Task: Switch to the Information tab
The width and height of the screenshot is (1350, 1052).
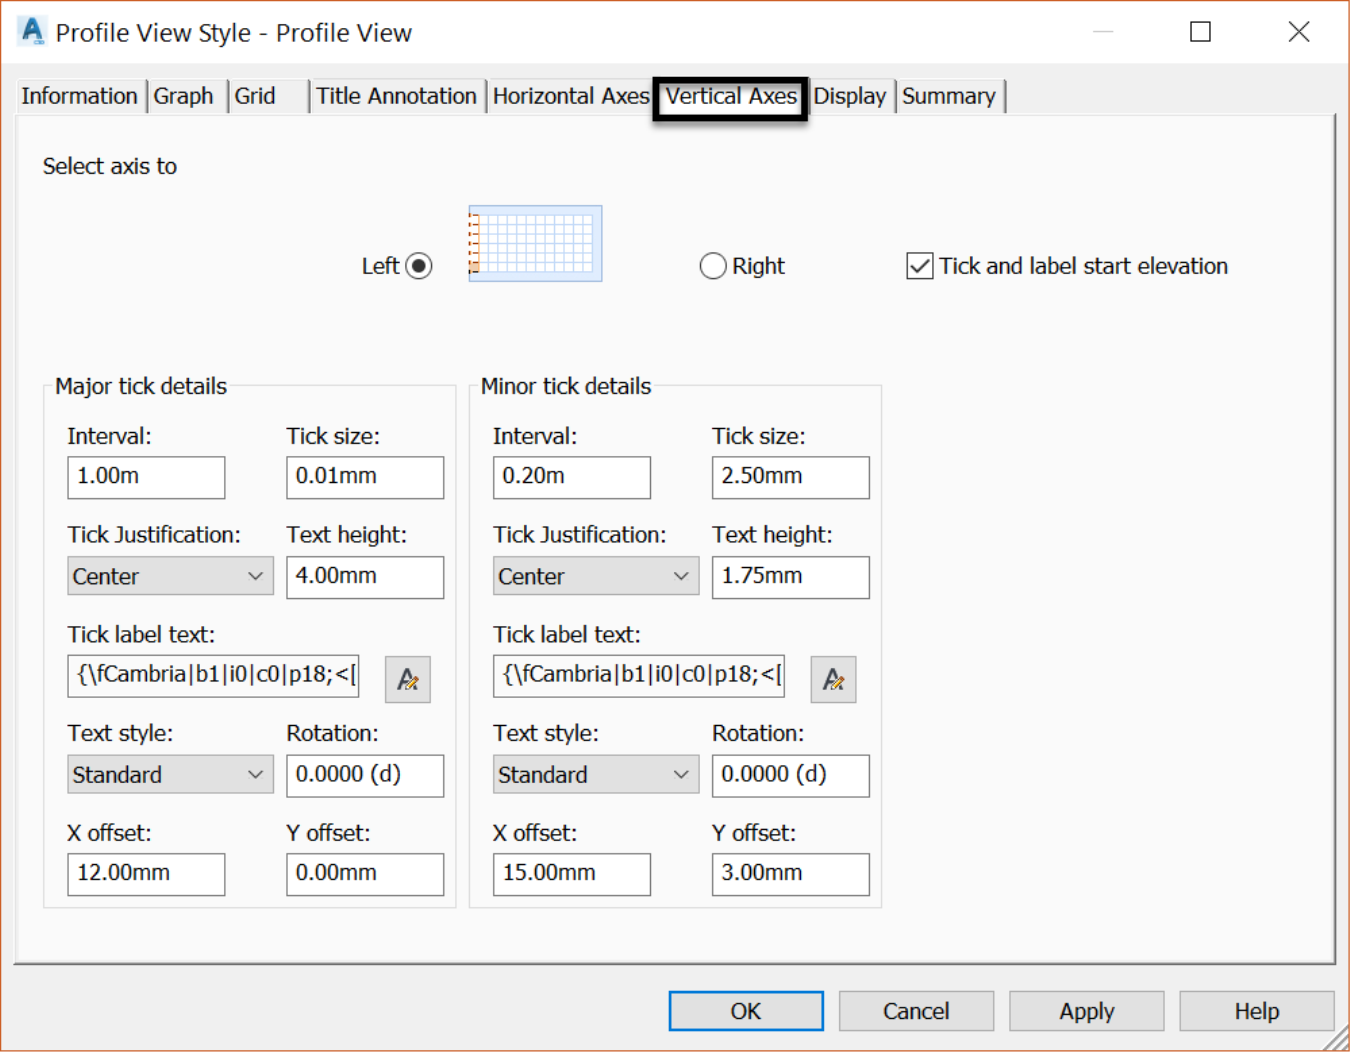Action: [x=79, y=96]
